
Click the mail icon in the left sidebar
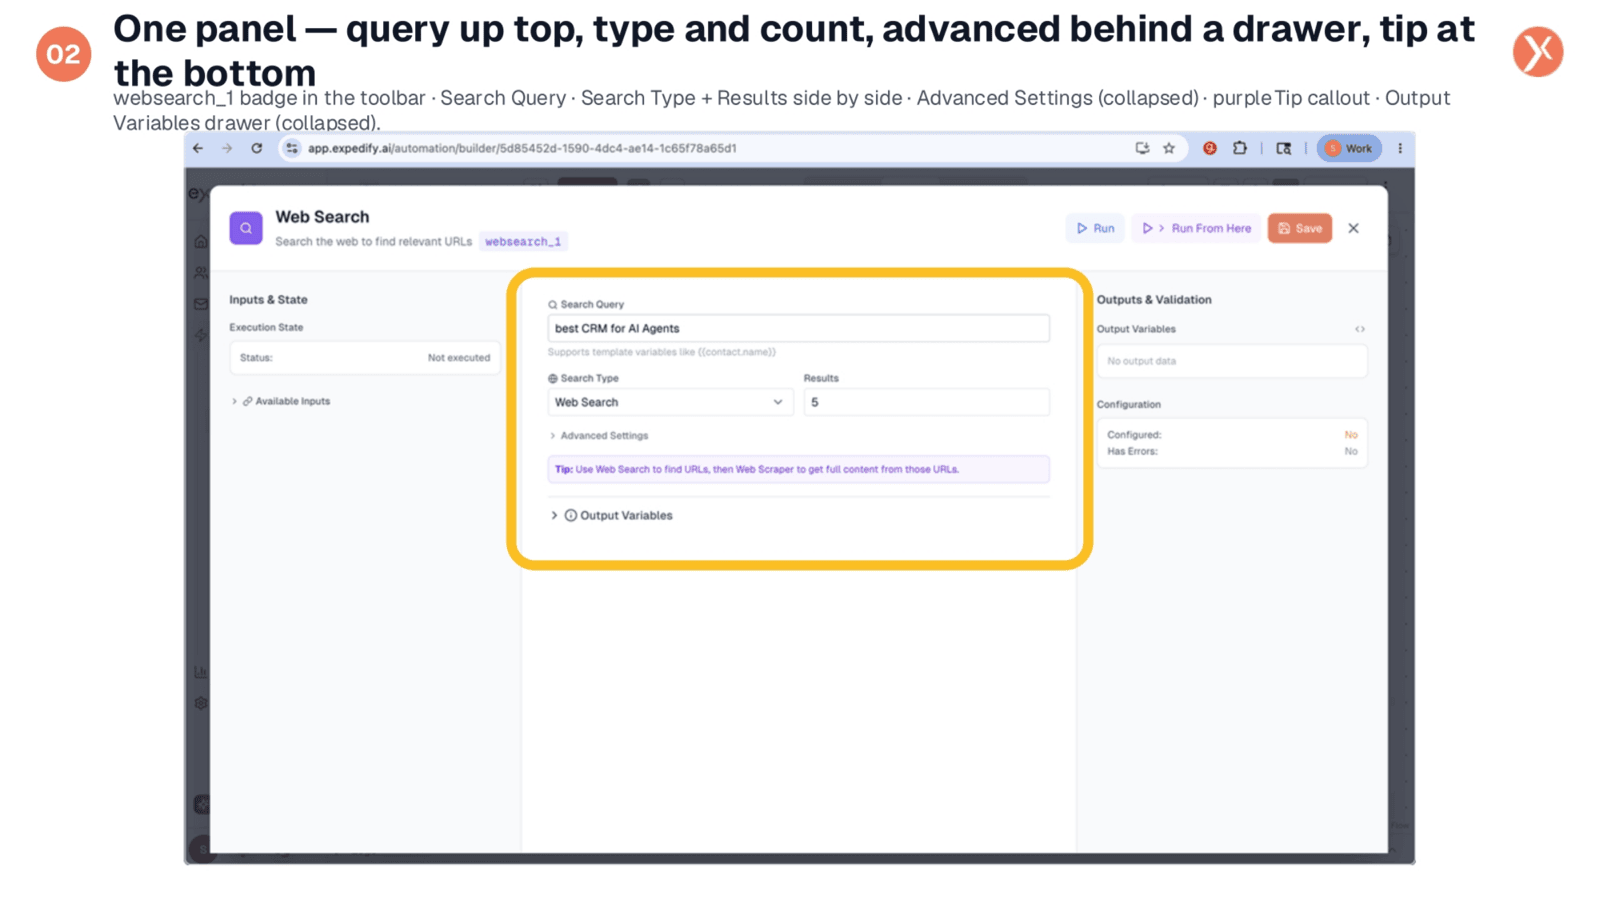point(200,304)
